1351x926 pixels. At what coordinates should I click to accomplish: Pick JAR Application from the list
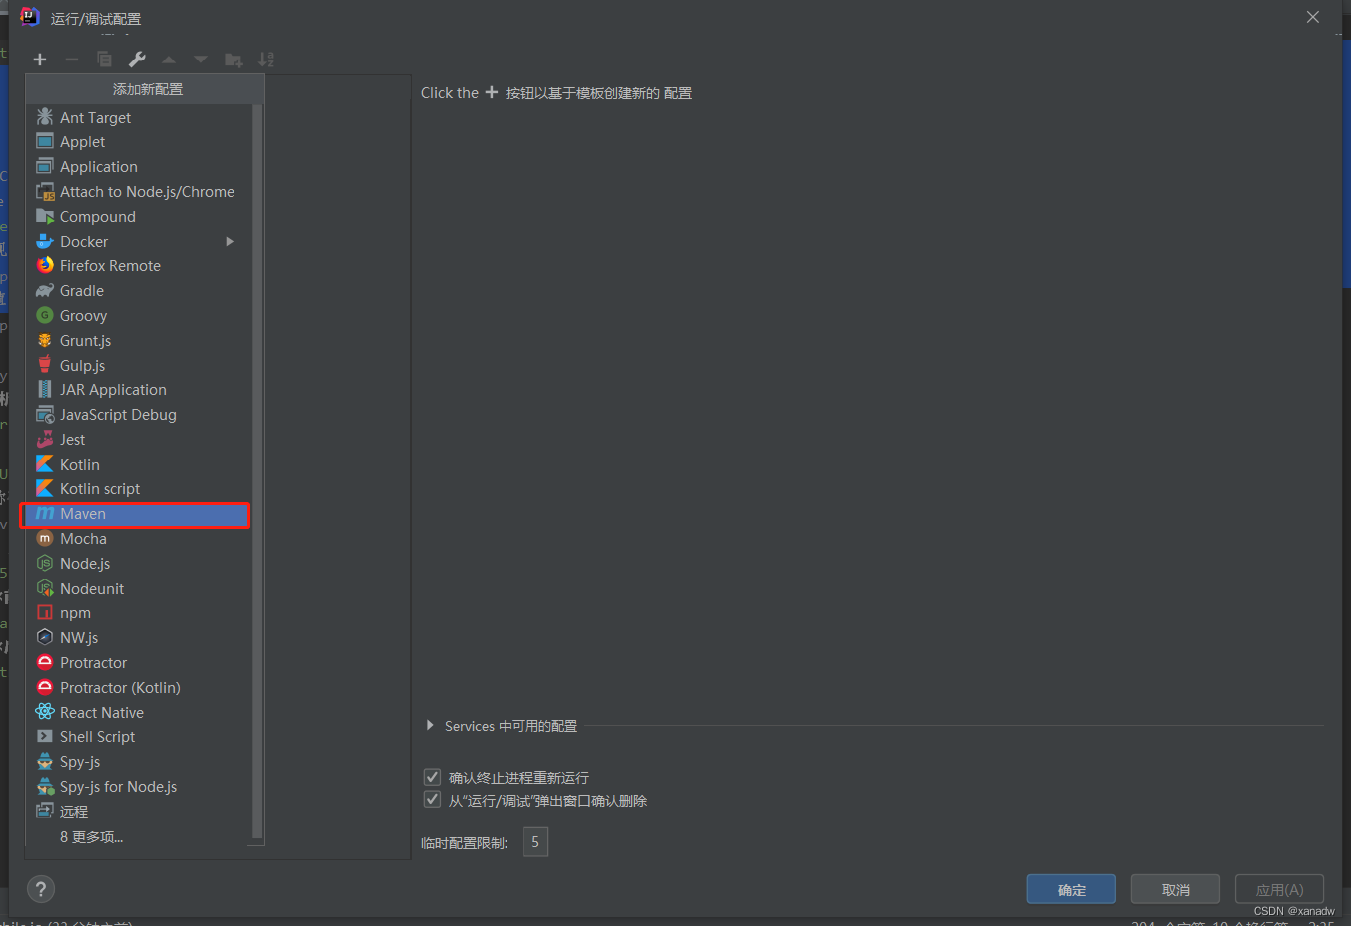[x=140, y=389]
